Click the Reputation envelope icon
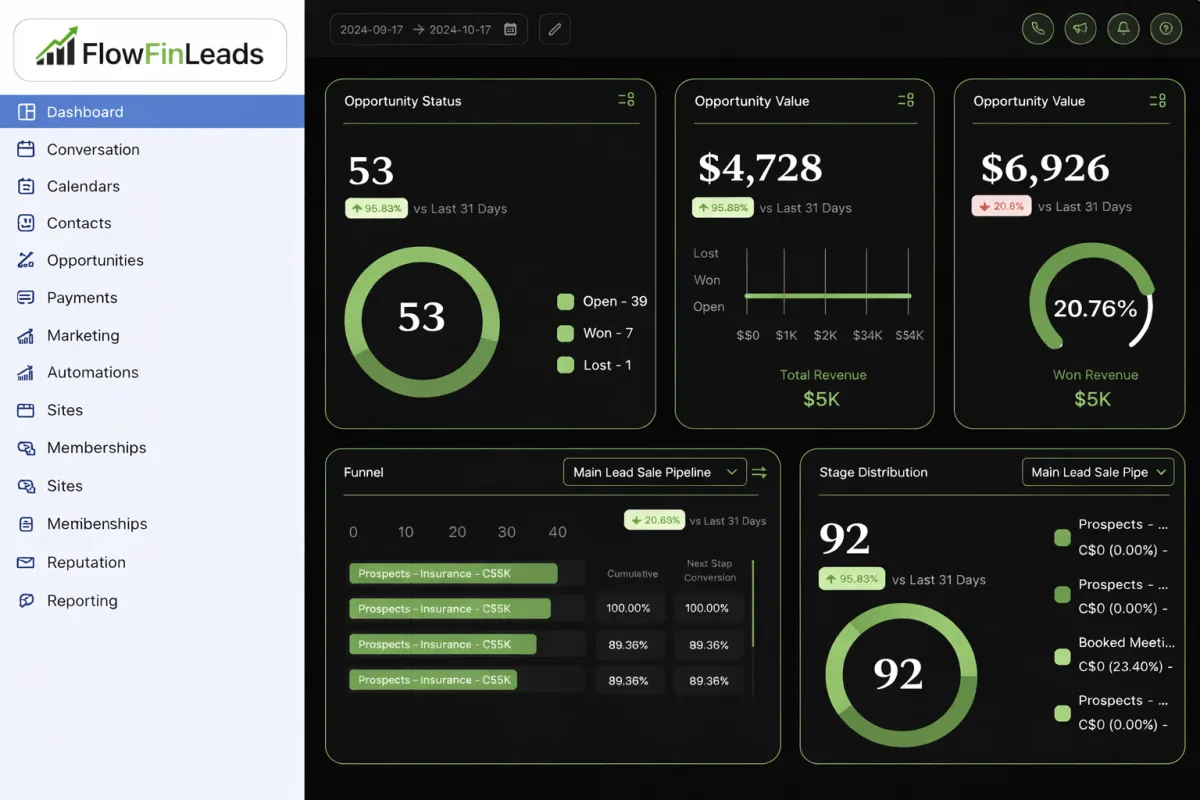The height and width of the screenshot is (800, 1200). tap(26, 563)
